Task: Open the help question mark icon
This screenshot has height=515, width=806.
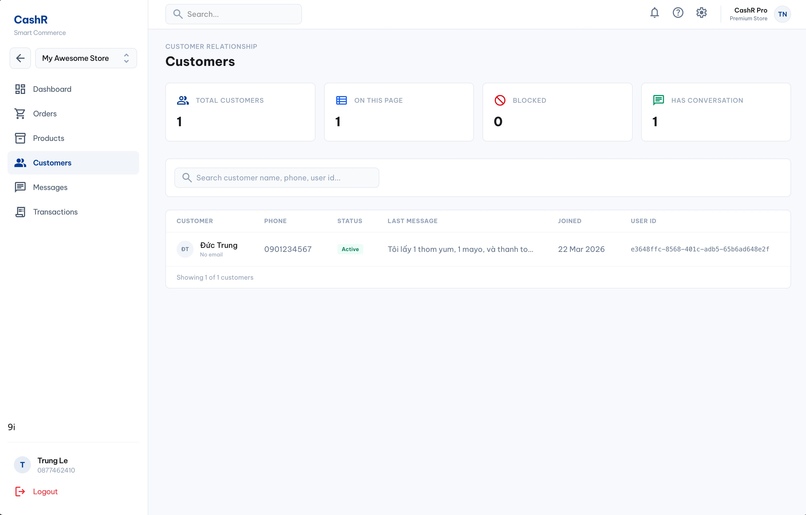Action: (x=678, y=13)
